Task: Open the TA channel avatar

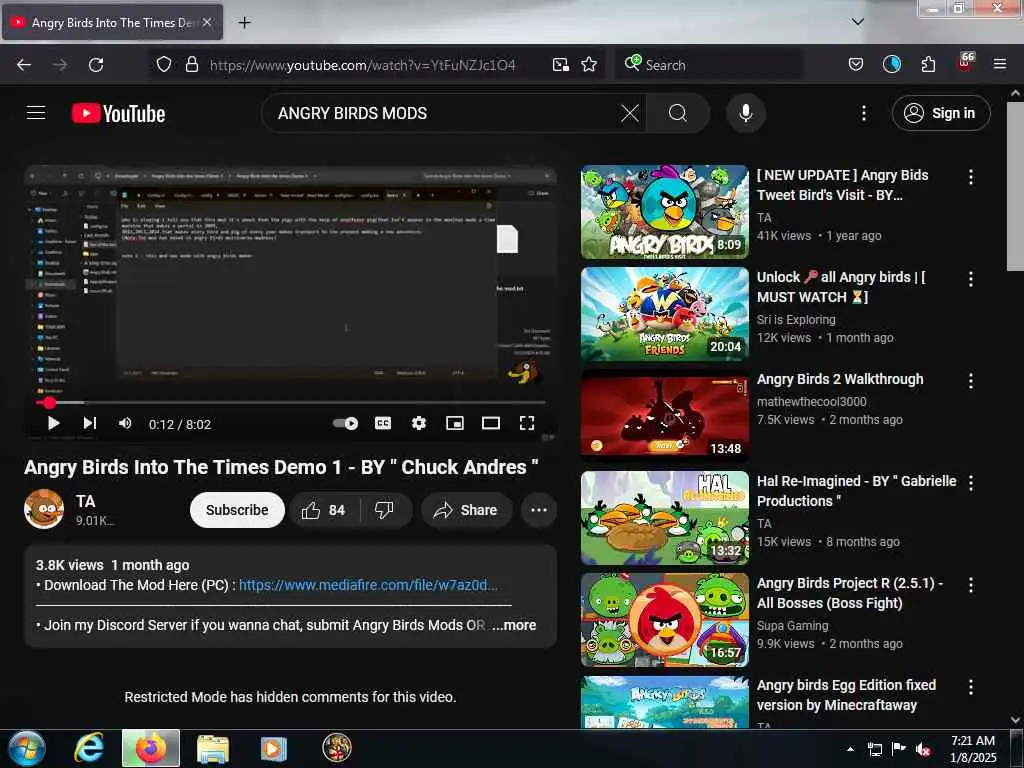Action: click(44, 509)
